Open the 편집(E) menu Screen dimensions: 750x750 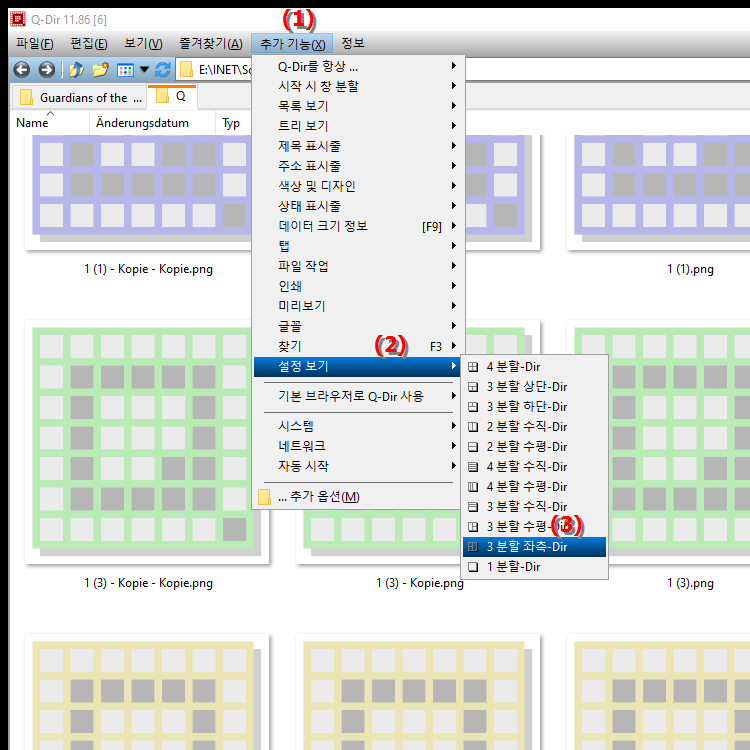(89, 44)
